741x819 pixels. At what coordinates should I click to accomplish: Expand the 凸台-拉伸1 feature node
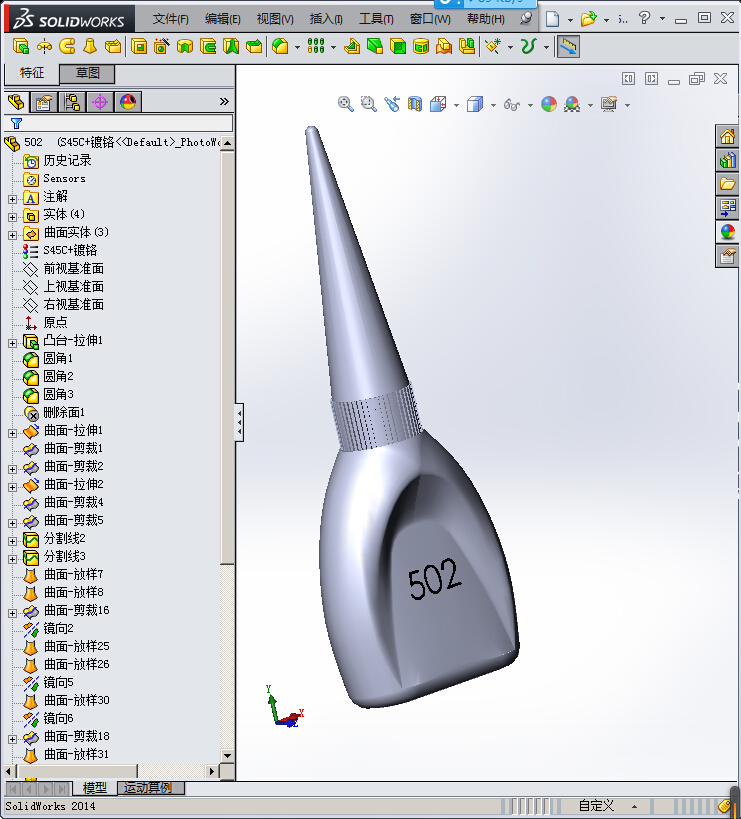(13, 343)
